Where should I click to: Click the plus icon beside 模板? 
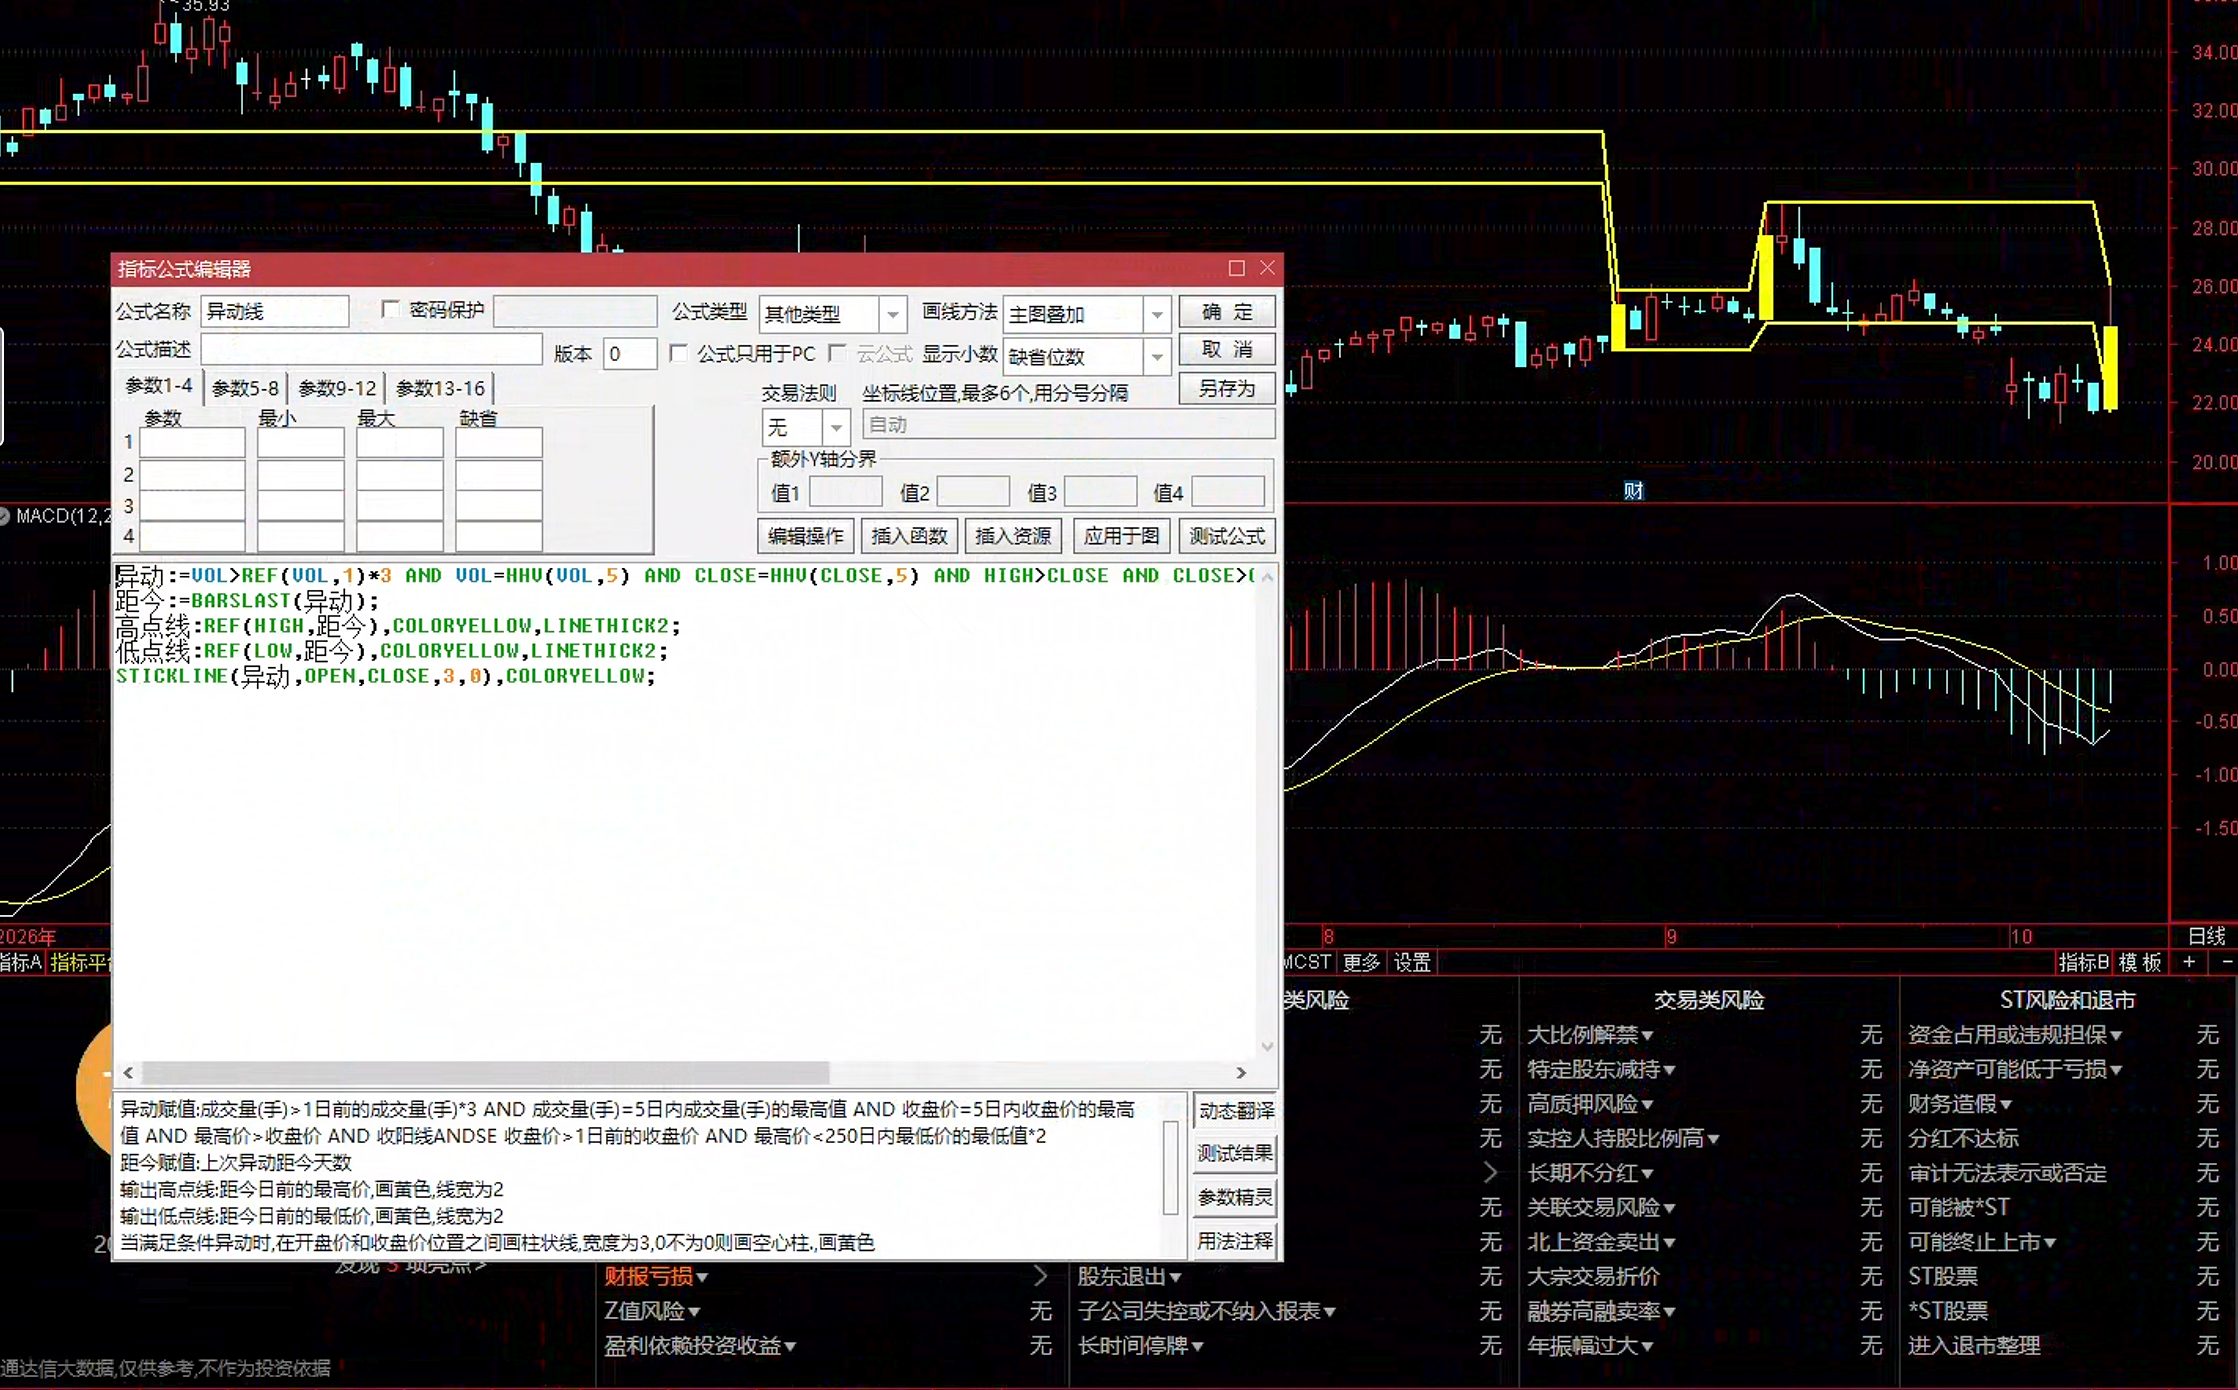(2189, 962)
